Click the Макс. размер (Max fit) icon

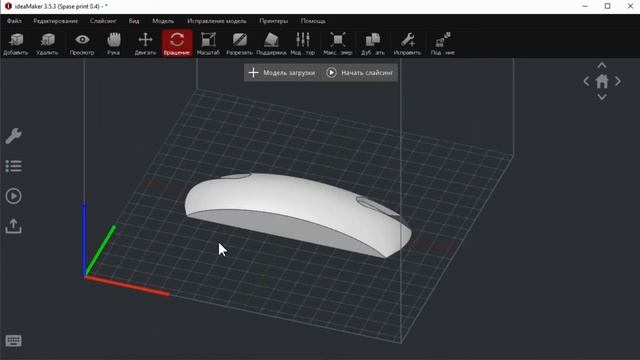pos(338,43)
